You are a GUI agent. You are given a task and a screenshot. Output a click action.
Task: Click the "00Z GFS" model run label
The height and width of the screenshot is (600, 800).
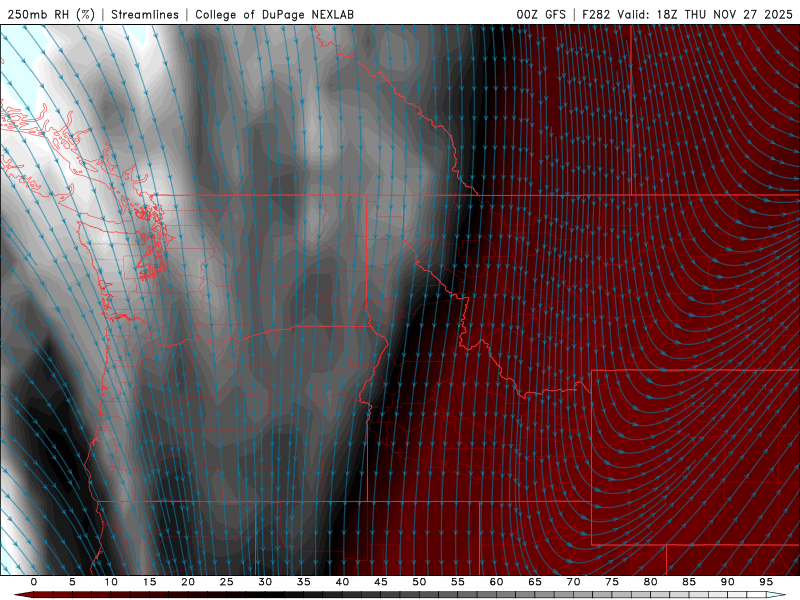541,14
